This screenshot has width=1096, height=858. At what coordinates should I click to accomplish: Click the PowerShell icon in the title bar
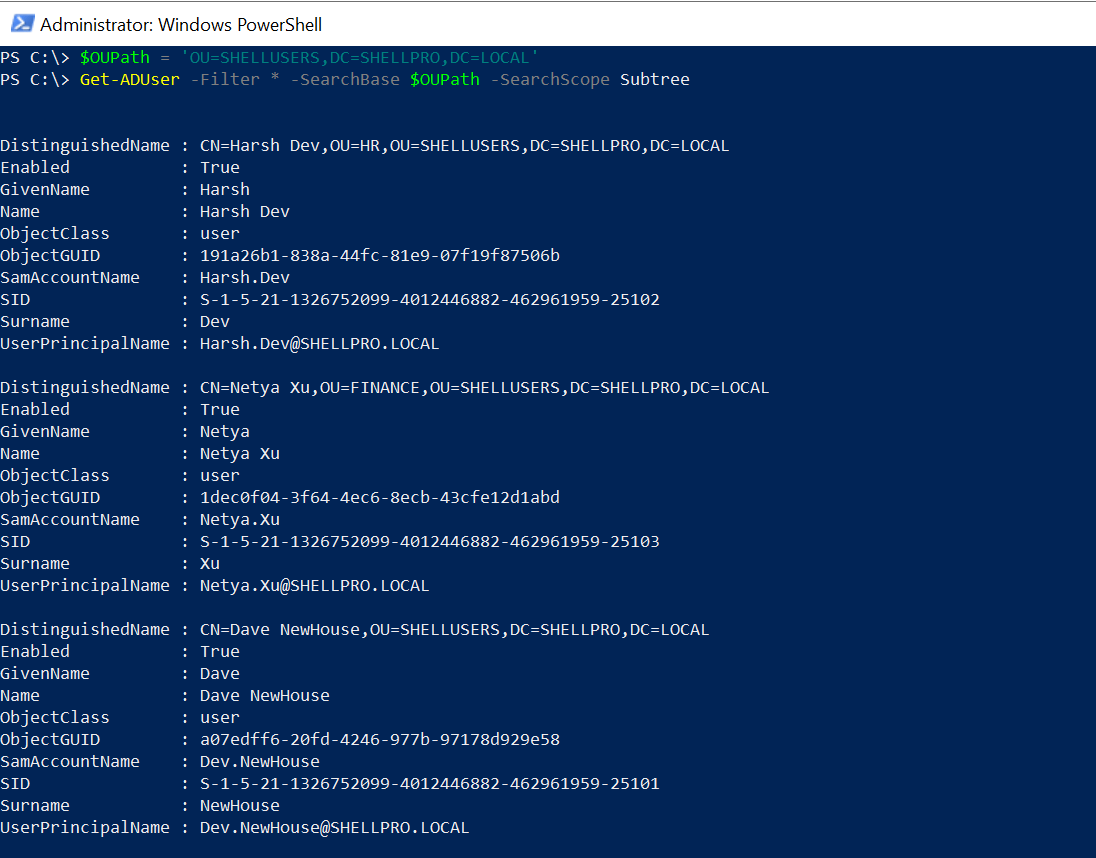[x=22, y=22]
